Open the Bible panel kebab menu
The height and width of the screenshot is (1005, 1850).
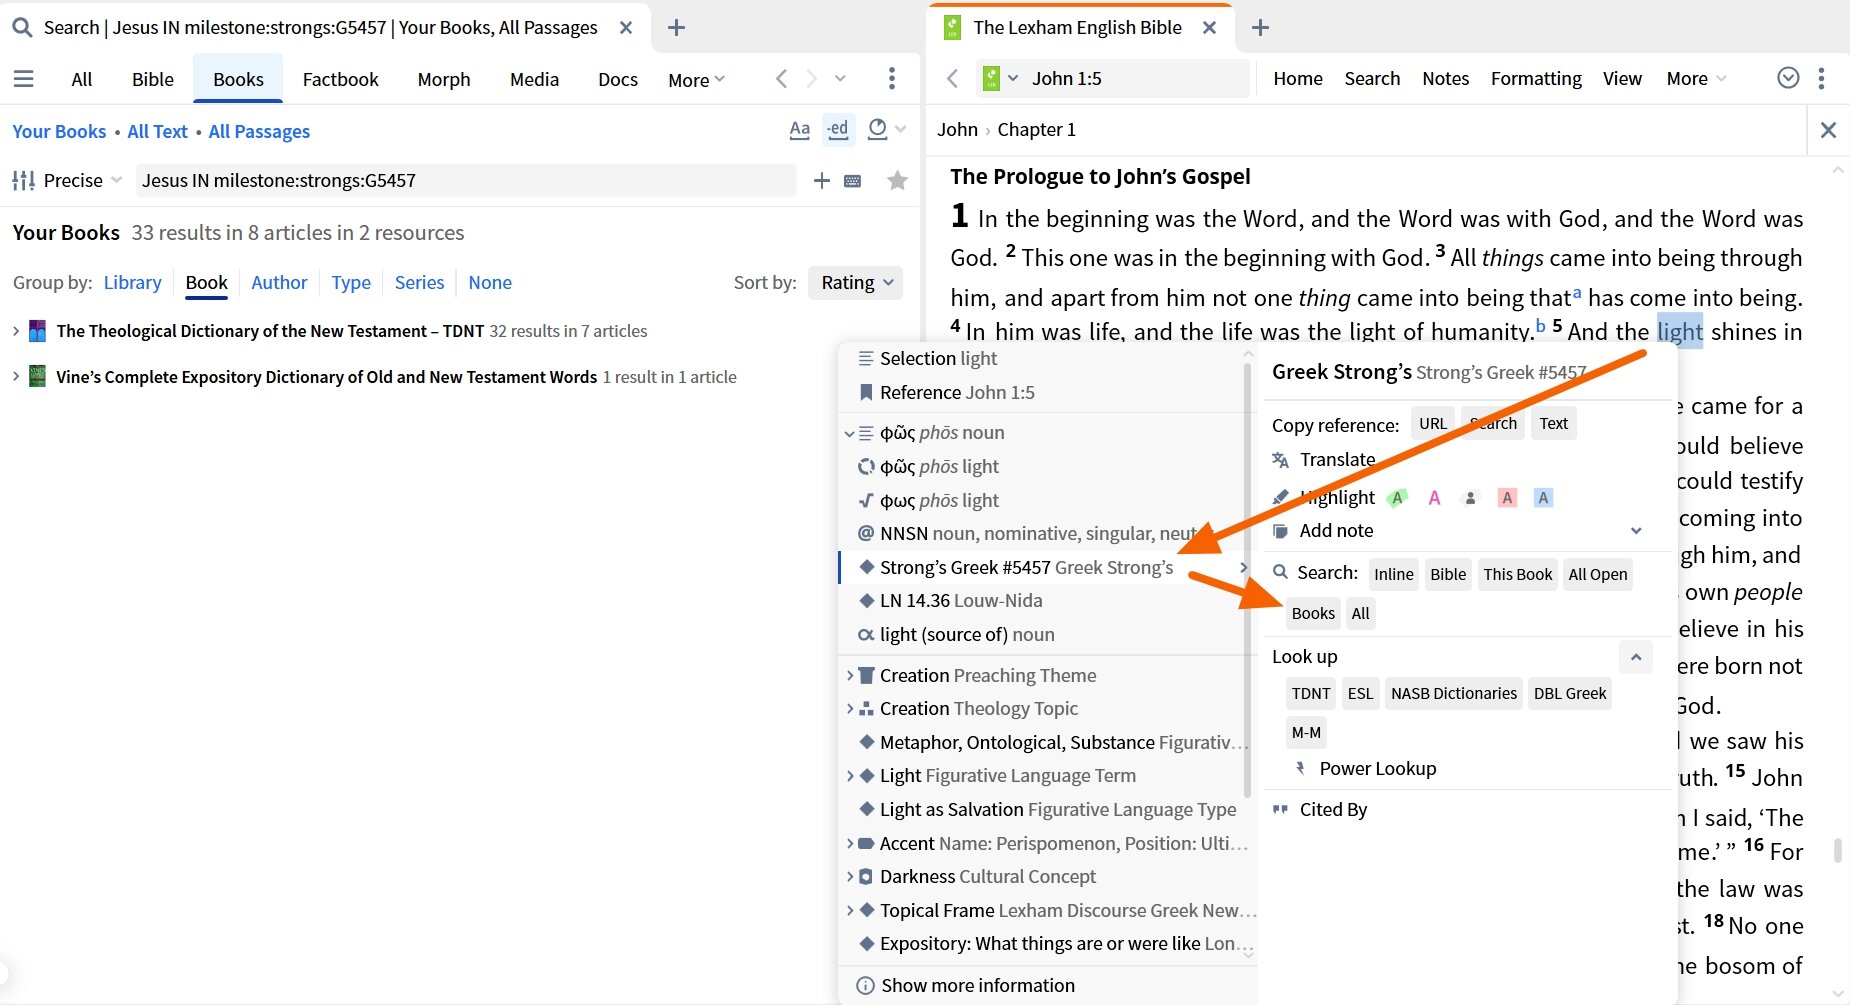[x=1821, y=78]
